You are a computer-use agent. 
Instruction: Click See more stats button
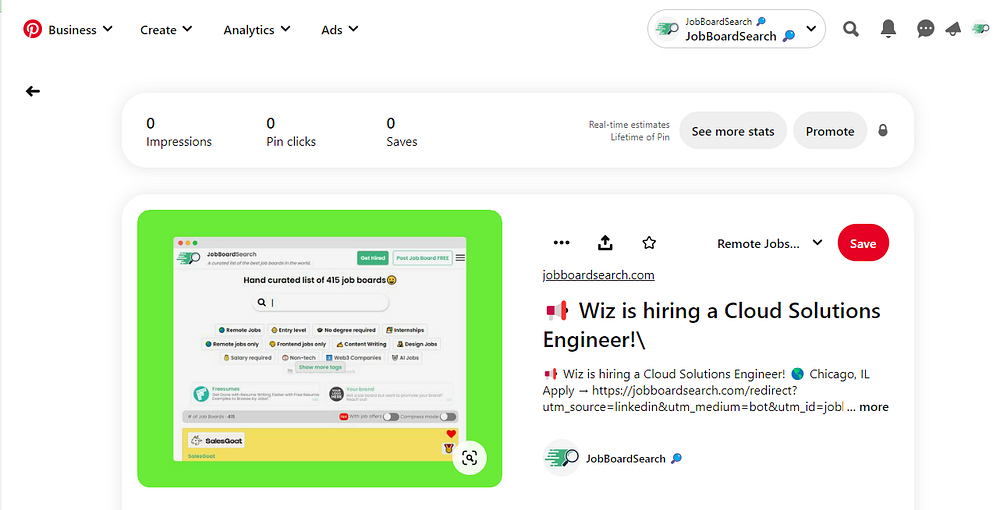coord(733,131)
